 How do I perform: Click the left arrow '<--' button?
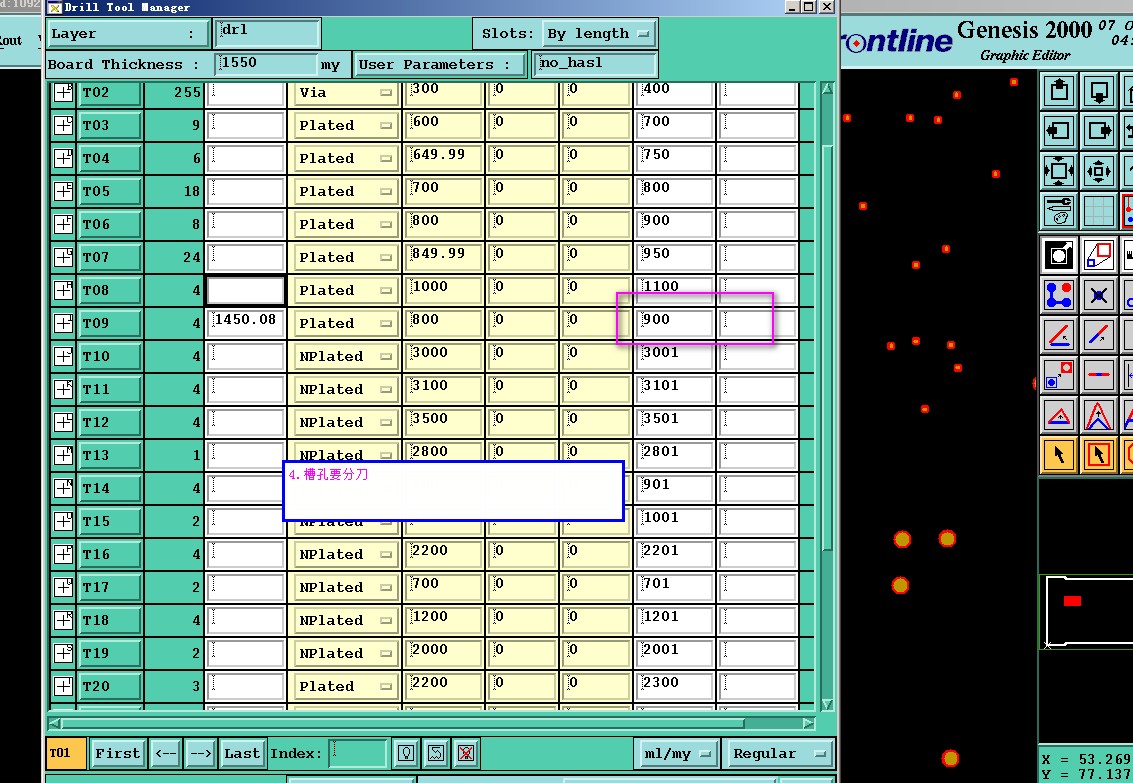(165, 753)
